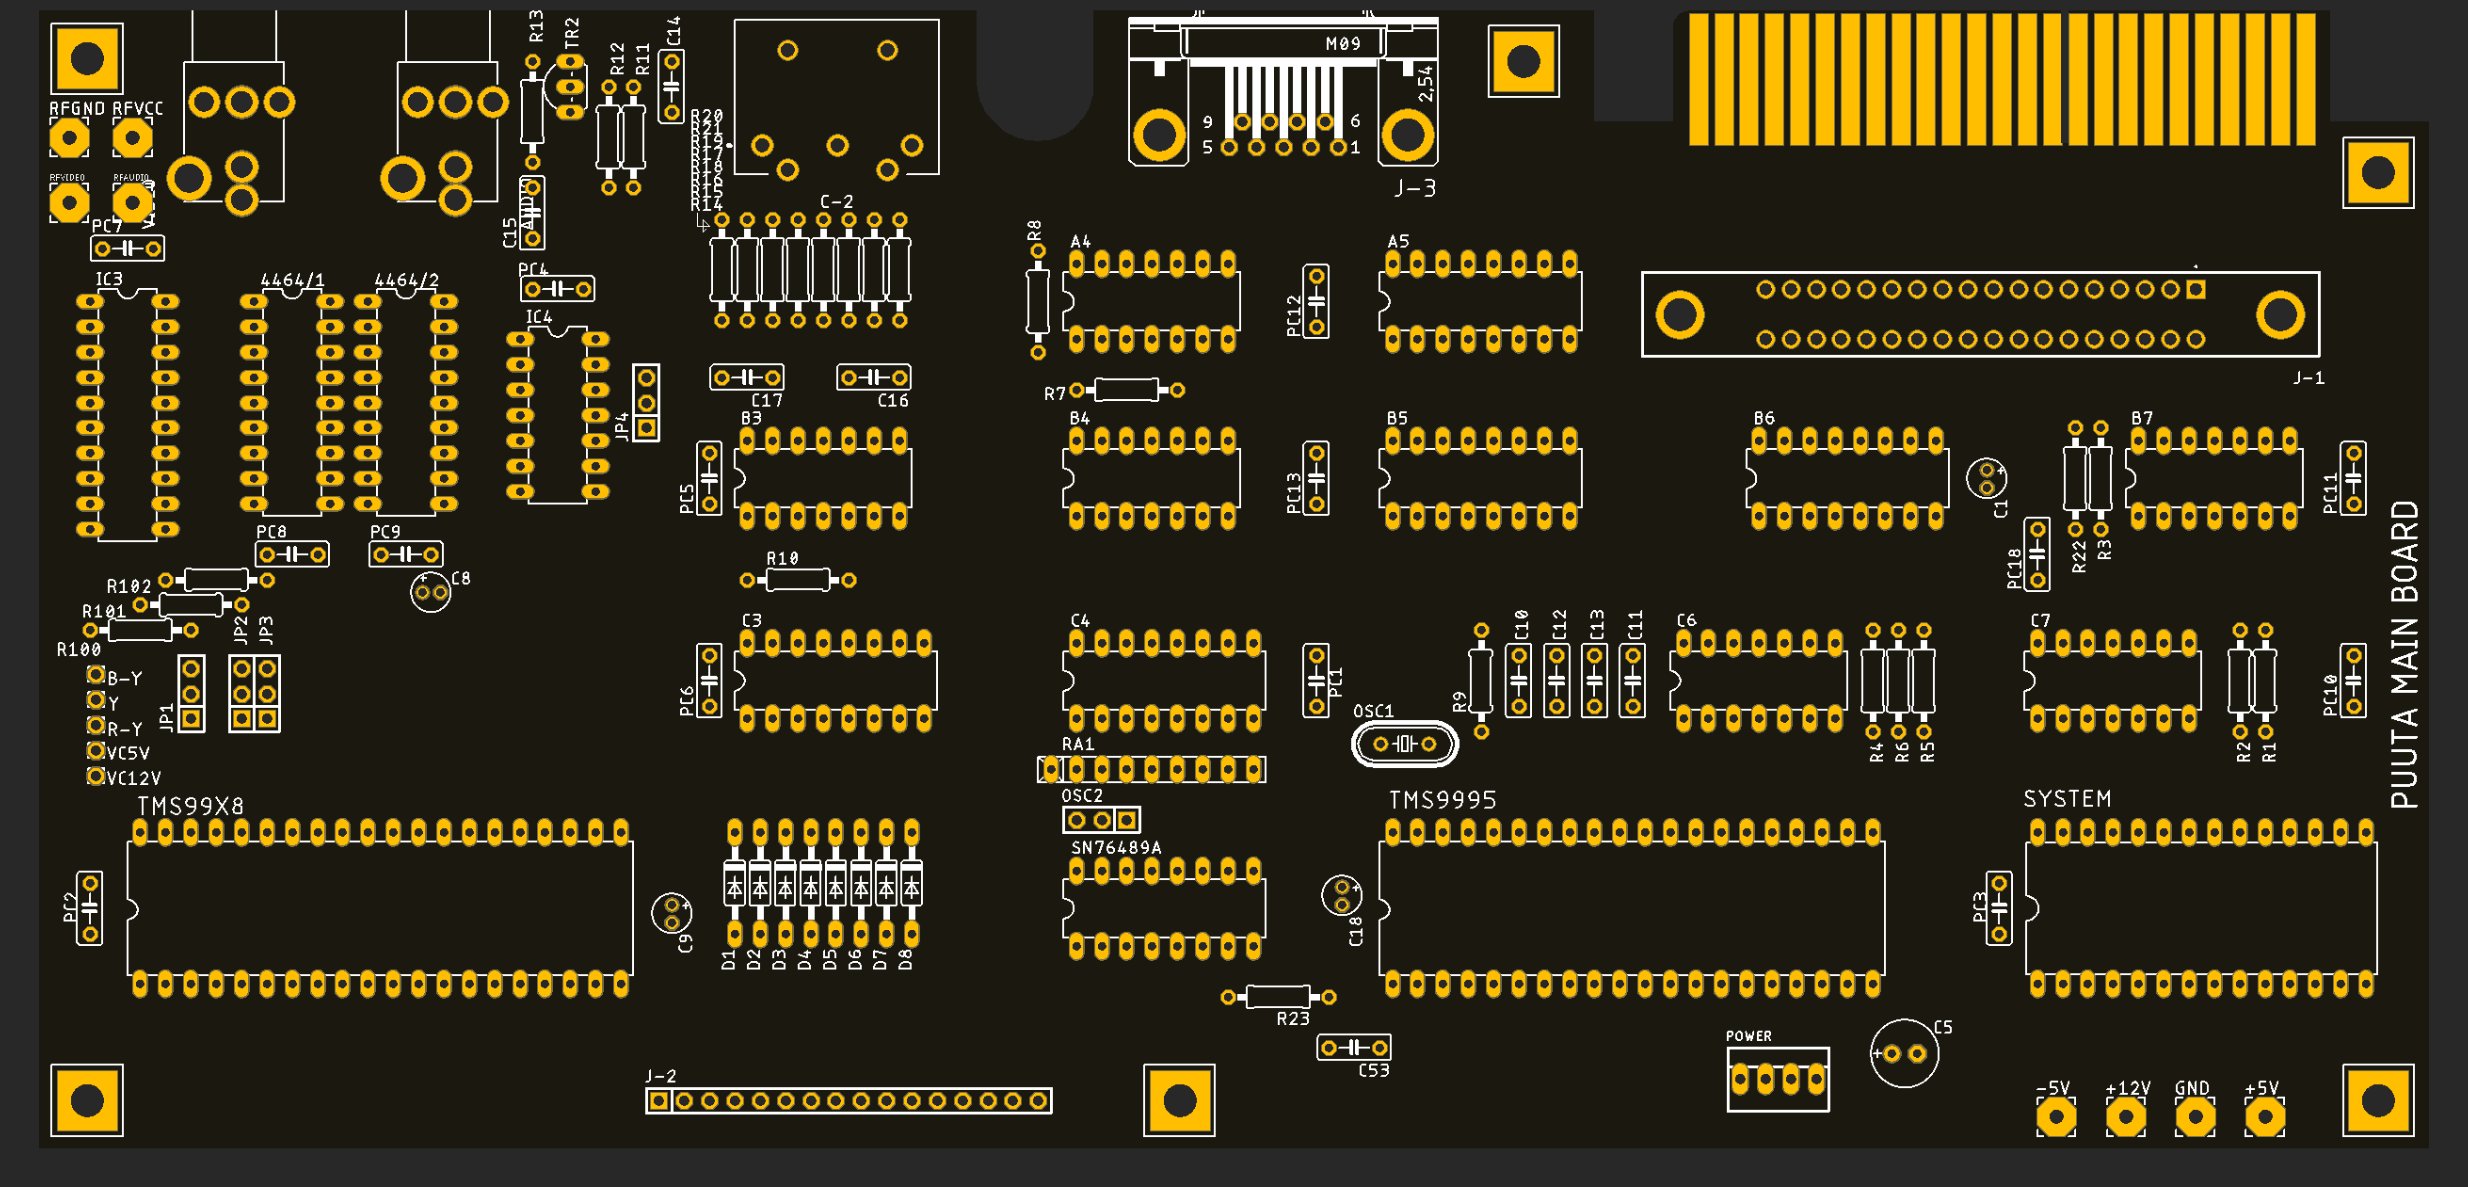2468x1187 pixels.
Task: Click the RFVCC pad
Action: tap(132, 138)
